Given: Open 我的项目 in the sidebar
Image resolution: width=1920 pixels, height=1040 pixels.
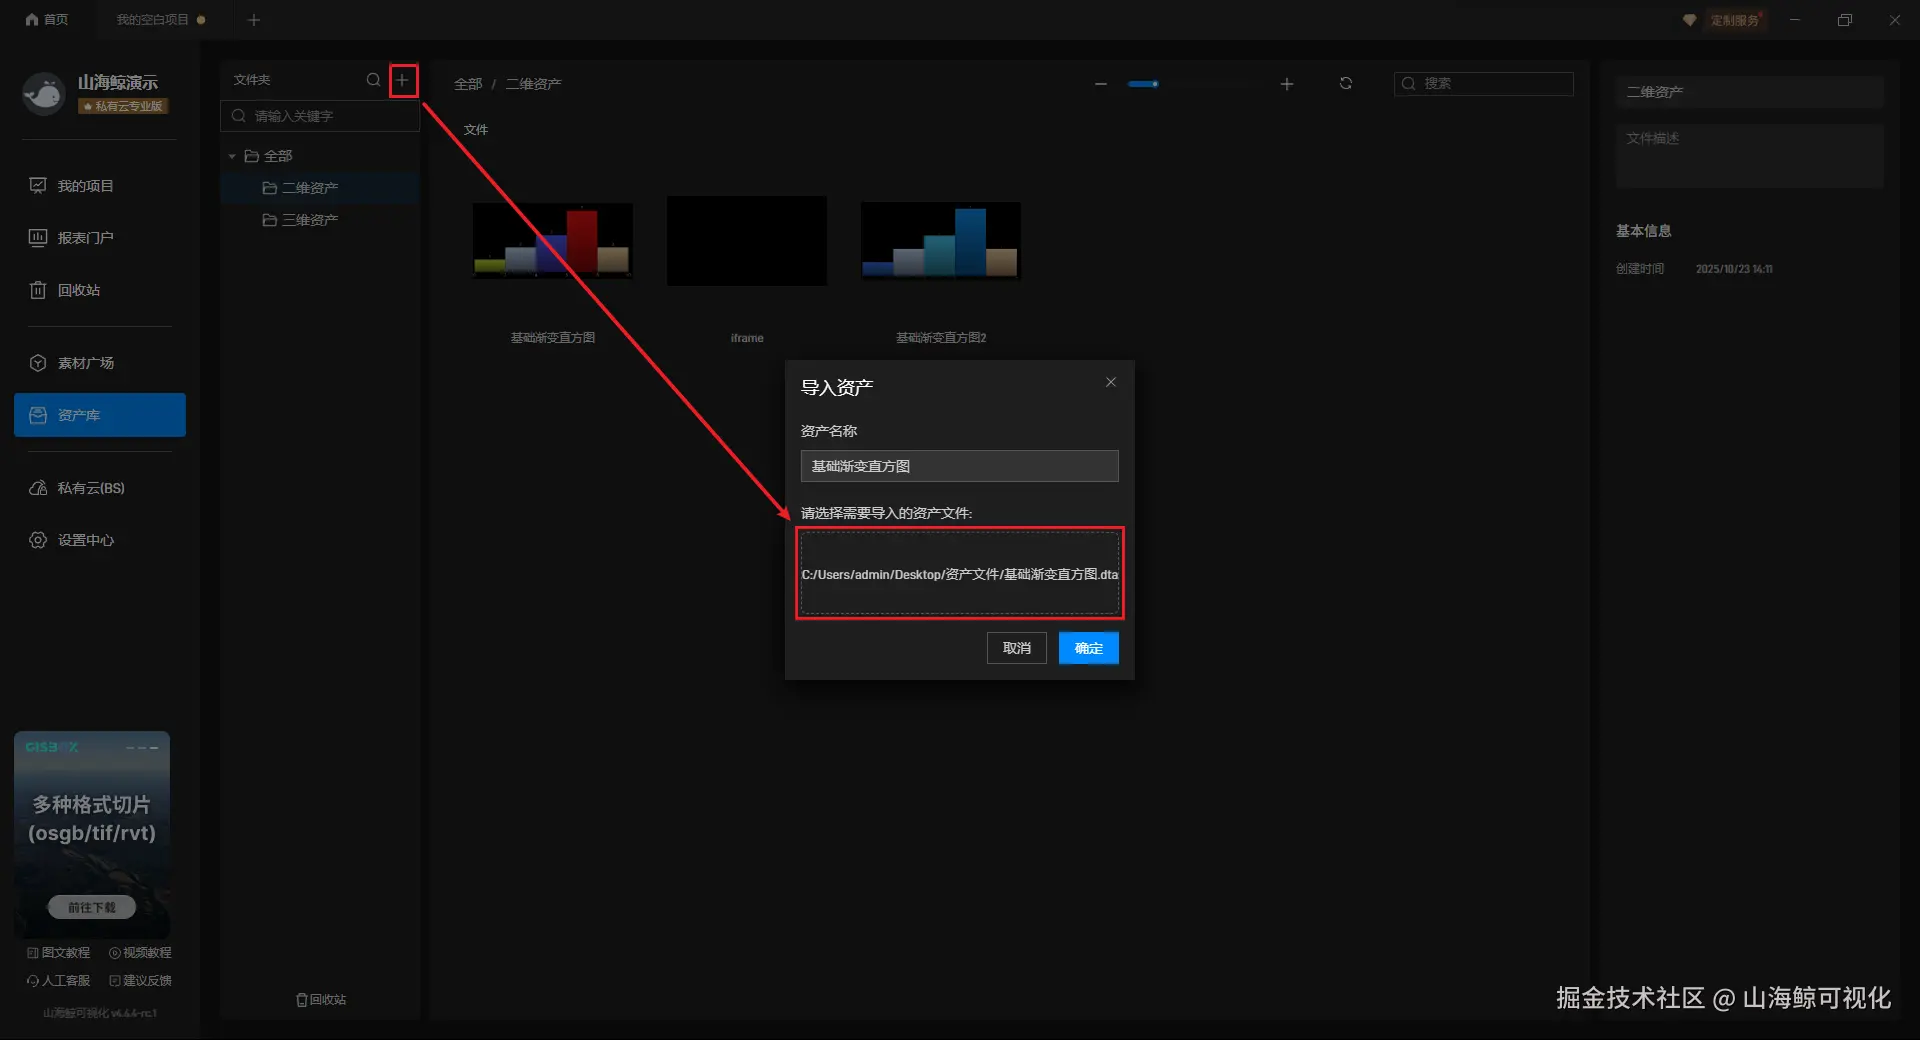Looking at the screenshot, I should pos(99,186).
